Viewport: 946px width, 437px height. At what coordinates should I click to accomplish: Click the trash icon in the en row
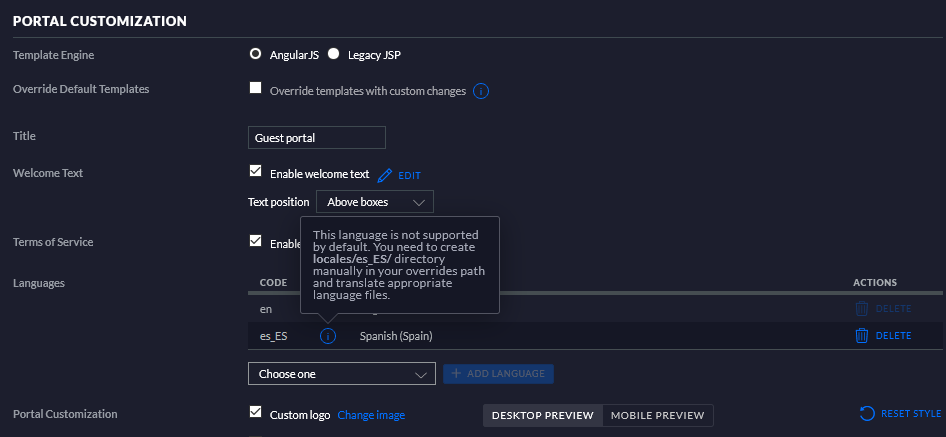[861, 309]
